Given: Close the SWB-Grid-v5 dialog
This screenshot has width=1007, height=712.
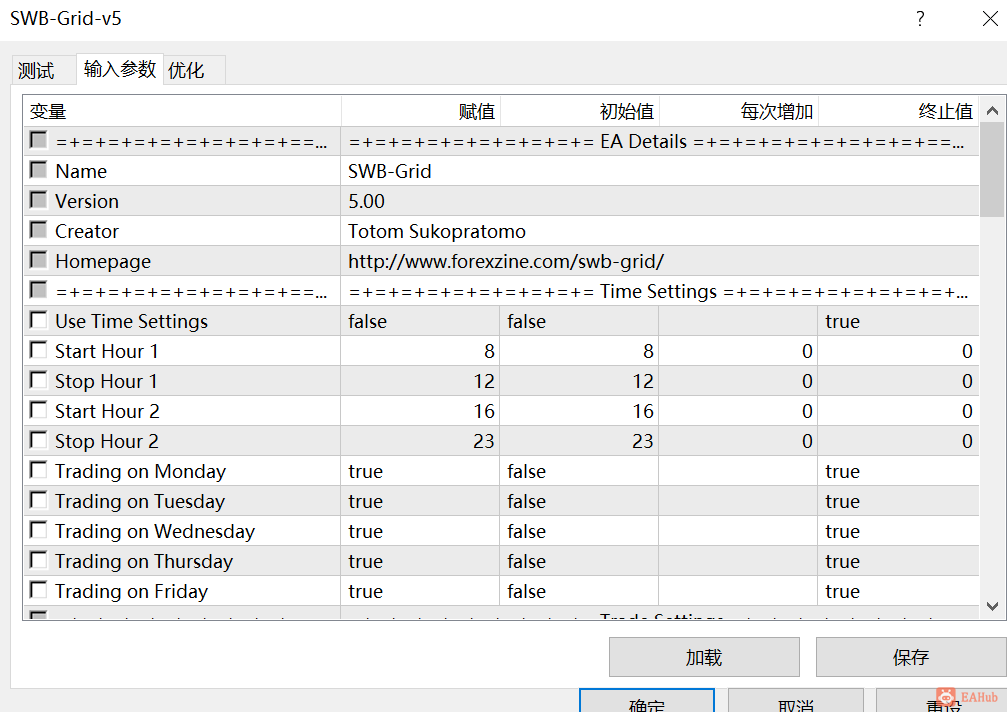Looking at the screenshot, I should [990, 19].
